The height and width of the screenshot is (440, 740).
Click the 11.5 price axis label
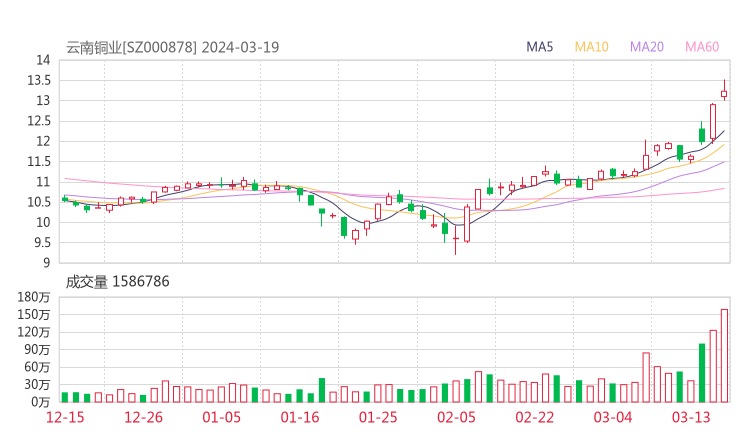pyautogui.click(x=39, y=161)
